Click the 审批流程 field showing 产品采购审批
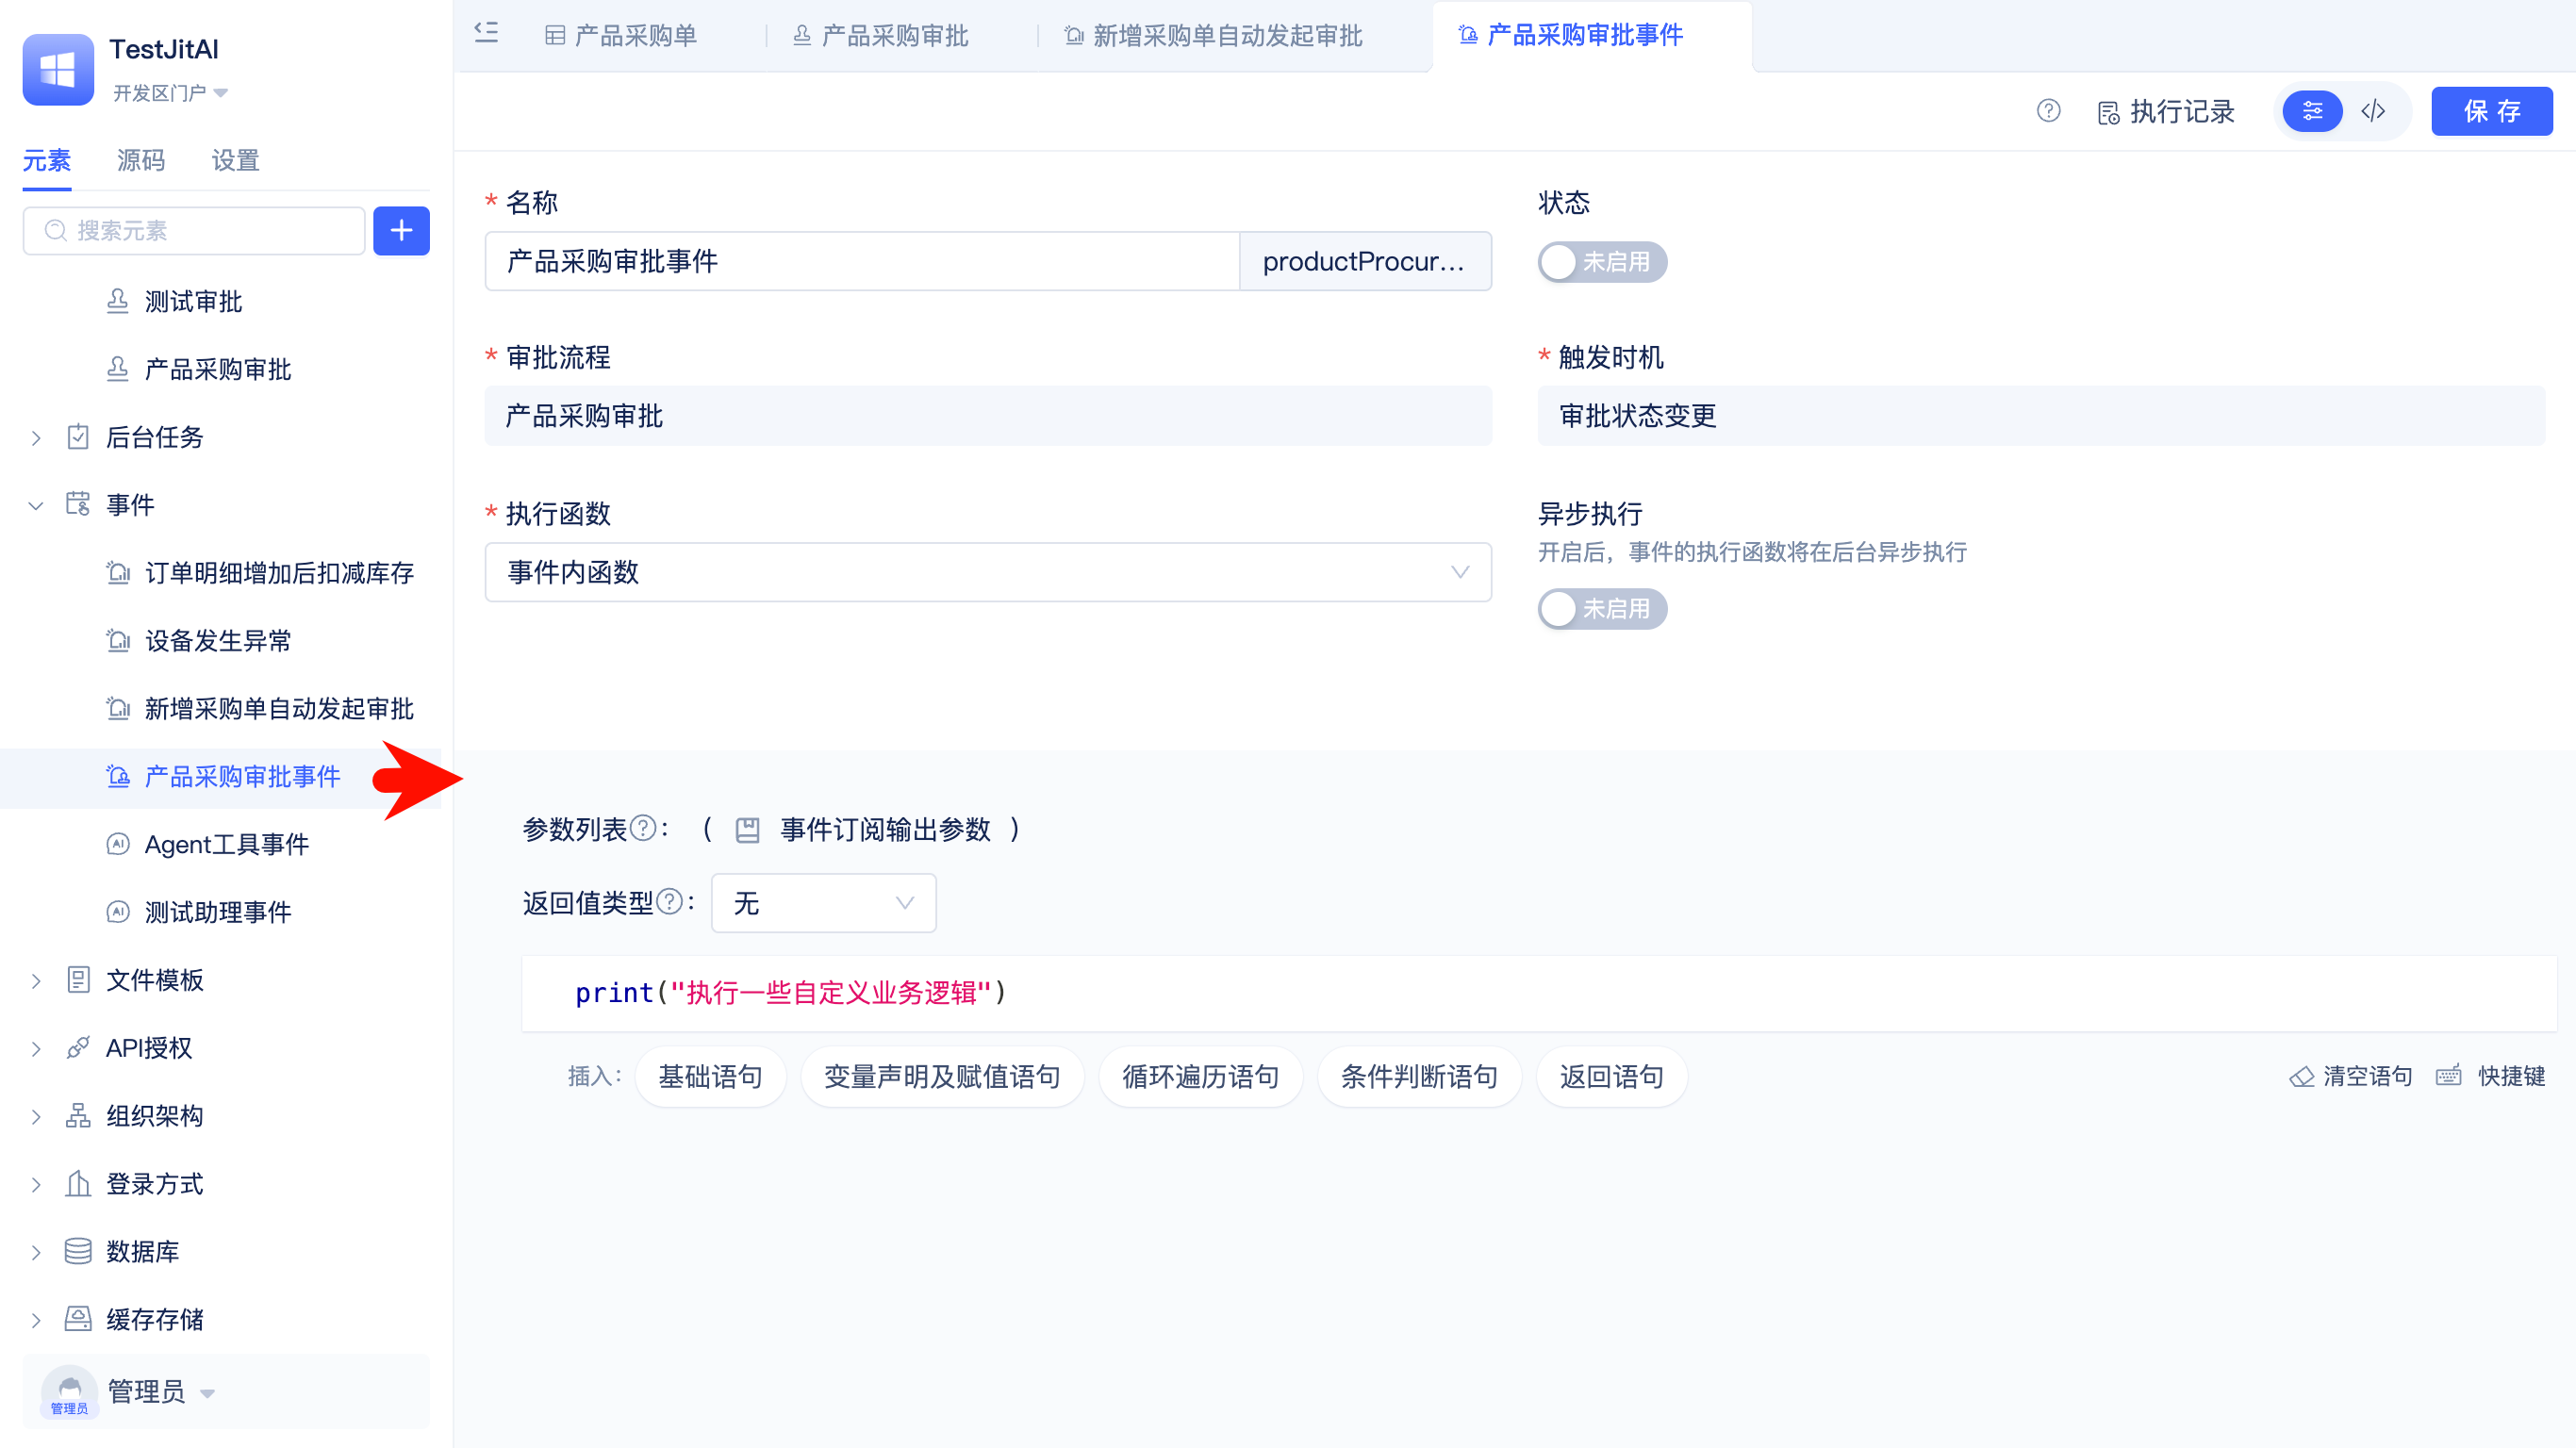The height and width of the screenshot is (1448, 2576). (x=988, y=416)
